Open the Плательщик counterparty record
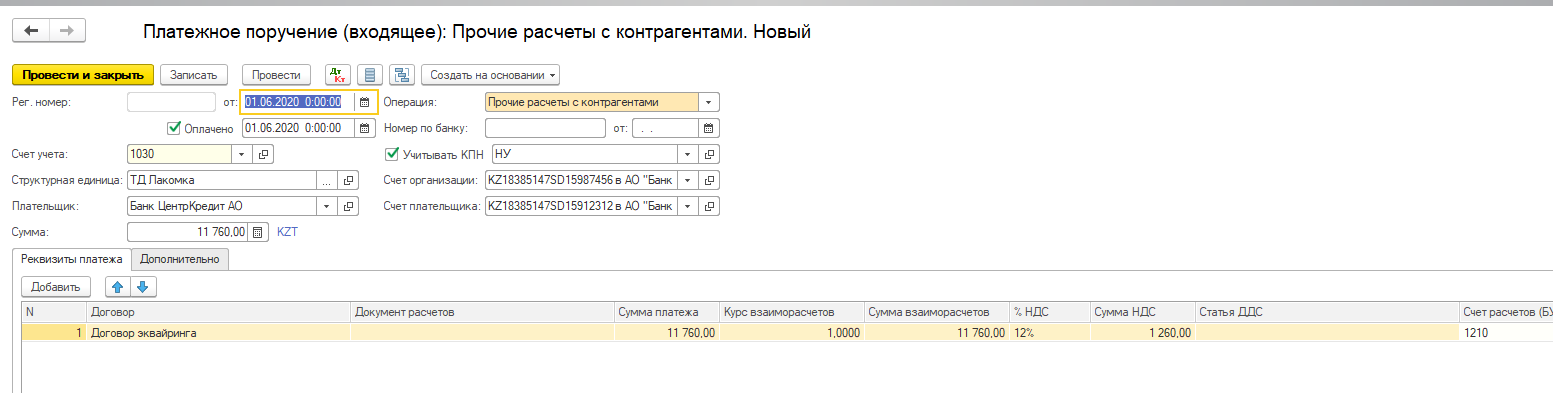This screenshot has height=393, width=1553. click(349, 206)
